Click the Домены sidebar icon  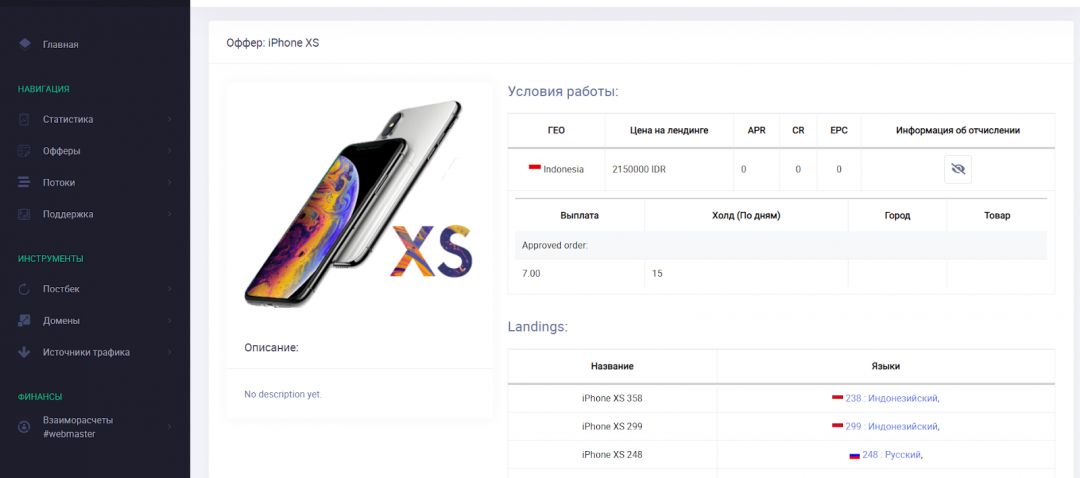(25, 321)
